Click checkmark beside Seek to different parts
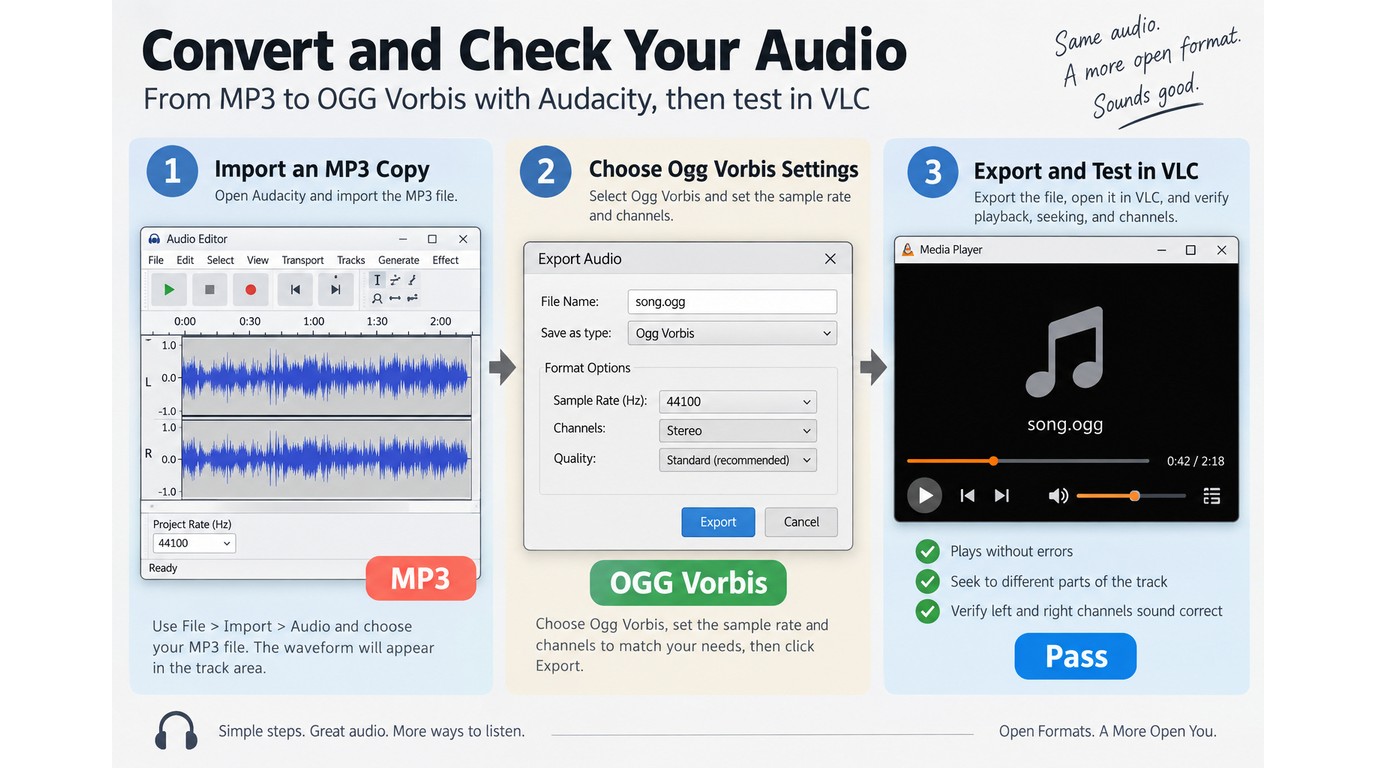1376x768 pixels. 928,581
